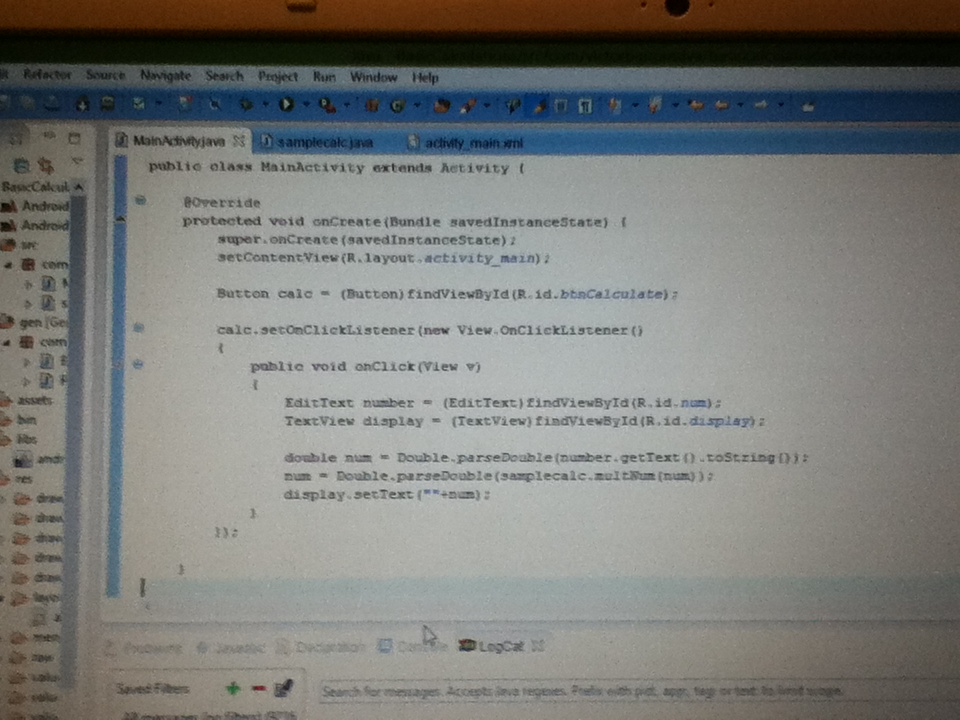
Task: Click the green Run play button
Action: point(286,105)
